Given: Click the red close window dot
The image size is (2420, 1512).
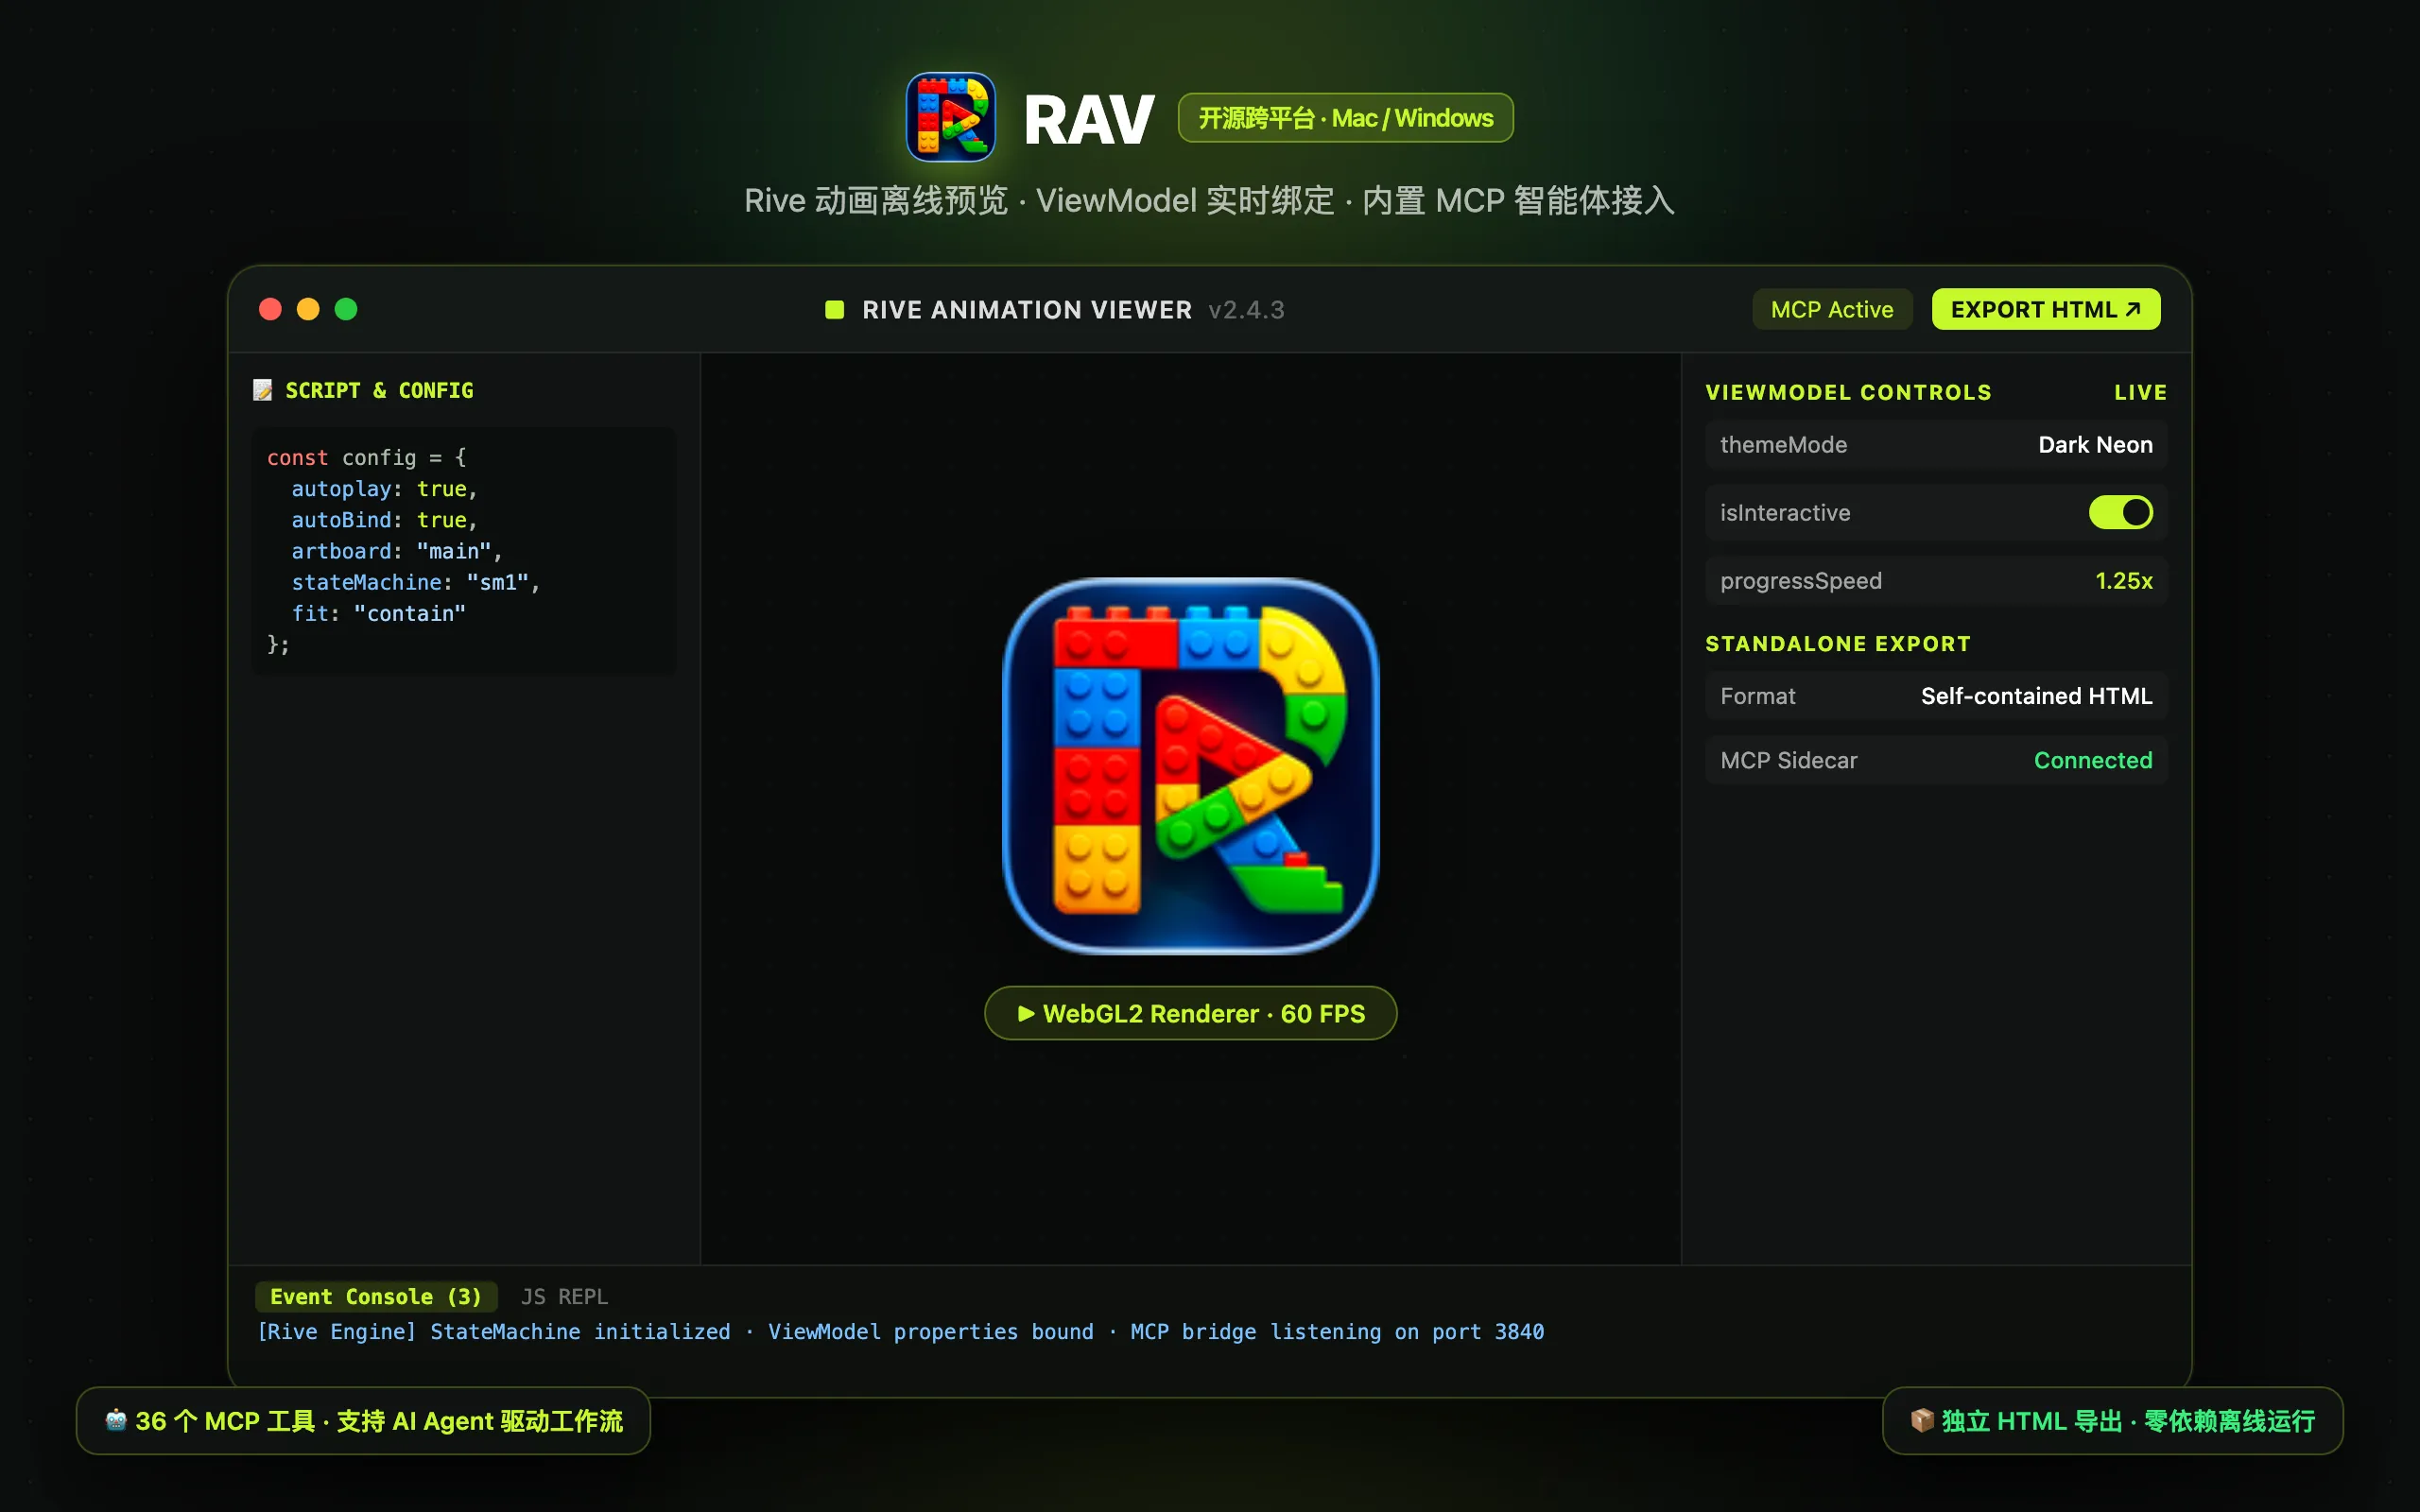Looking at the screenshot, I should 270,309.
